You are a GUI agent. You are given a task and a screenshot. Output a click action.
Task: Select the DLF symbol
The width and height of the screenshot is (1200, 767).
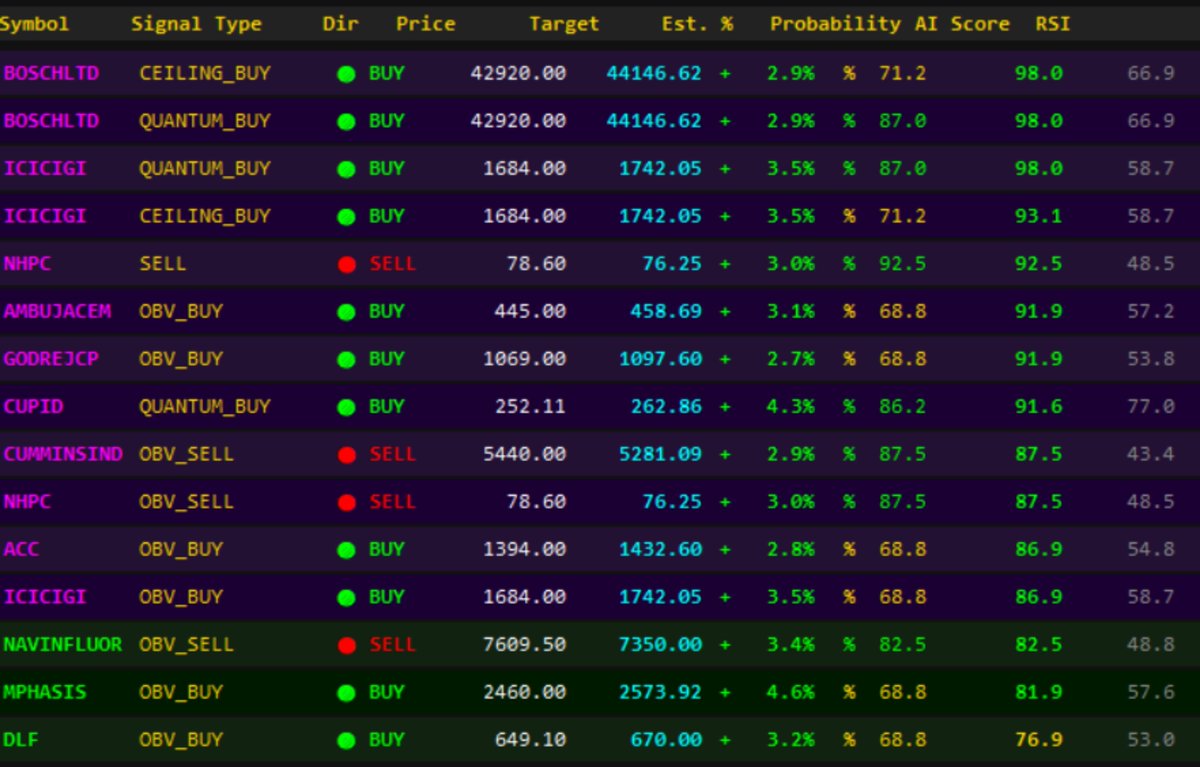pos(21,740)
